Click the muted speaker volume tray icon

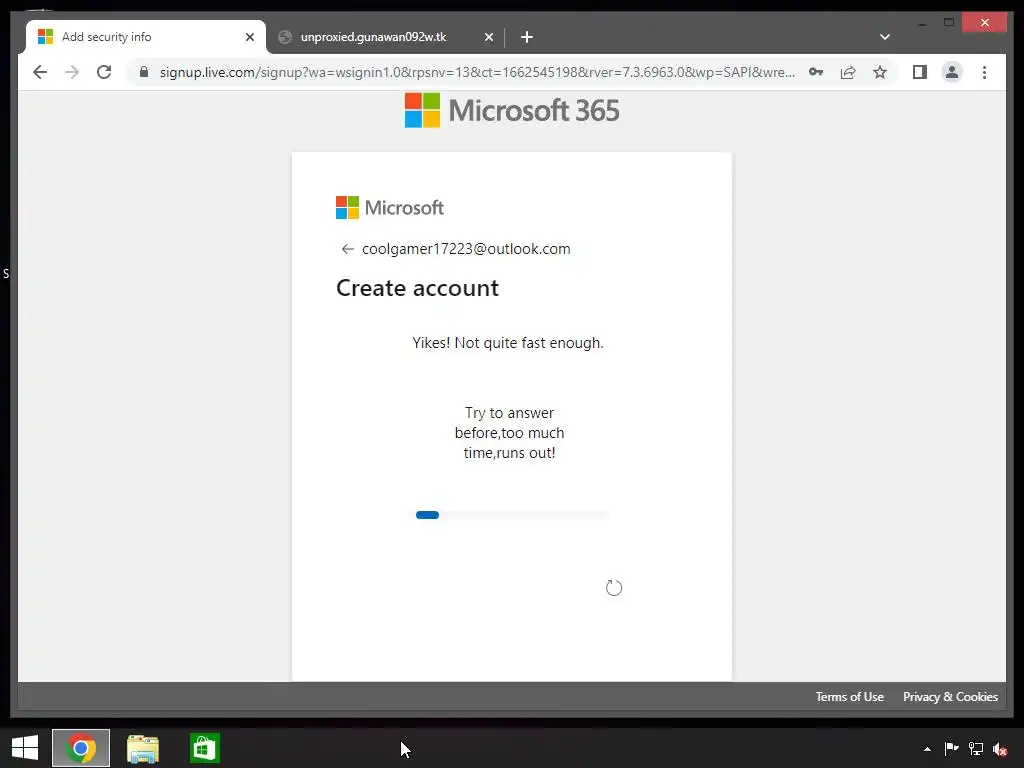click(x=1000, y=749)
